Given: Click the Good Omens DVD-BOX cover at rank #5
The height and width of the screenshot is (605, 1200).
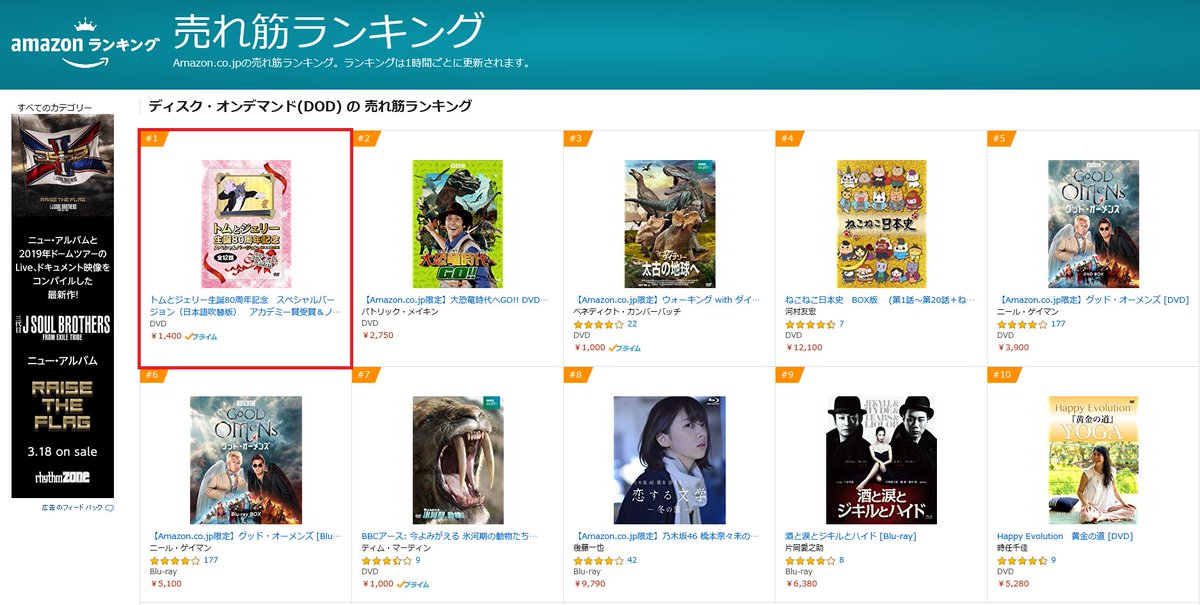Looking at the screenshot, I should pyautogui.click(x=1093, y=224).
